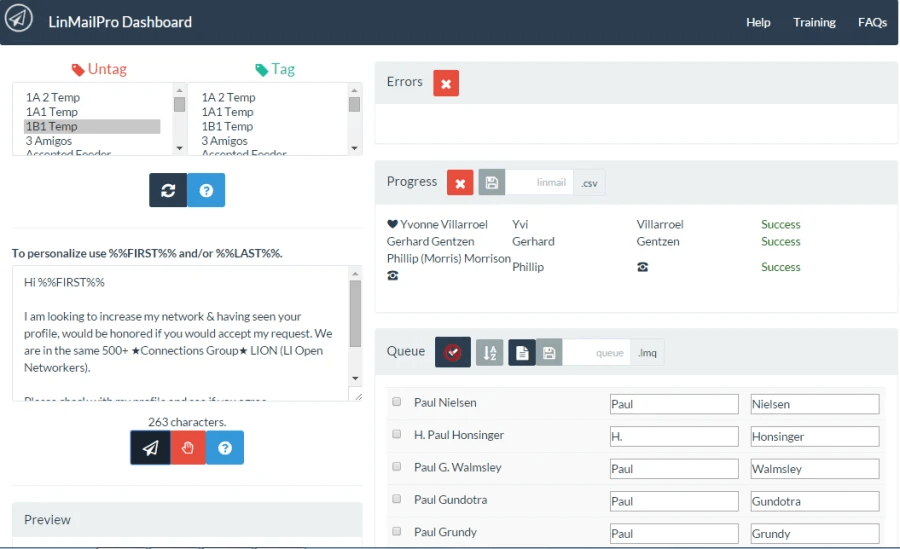Open the FAQs menu
The image size is (900, 549).
[x=872, y=22]
